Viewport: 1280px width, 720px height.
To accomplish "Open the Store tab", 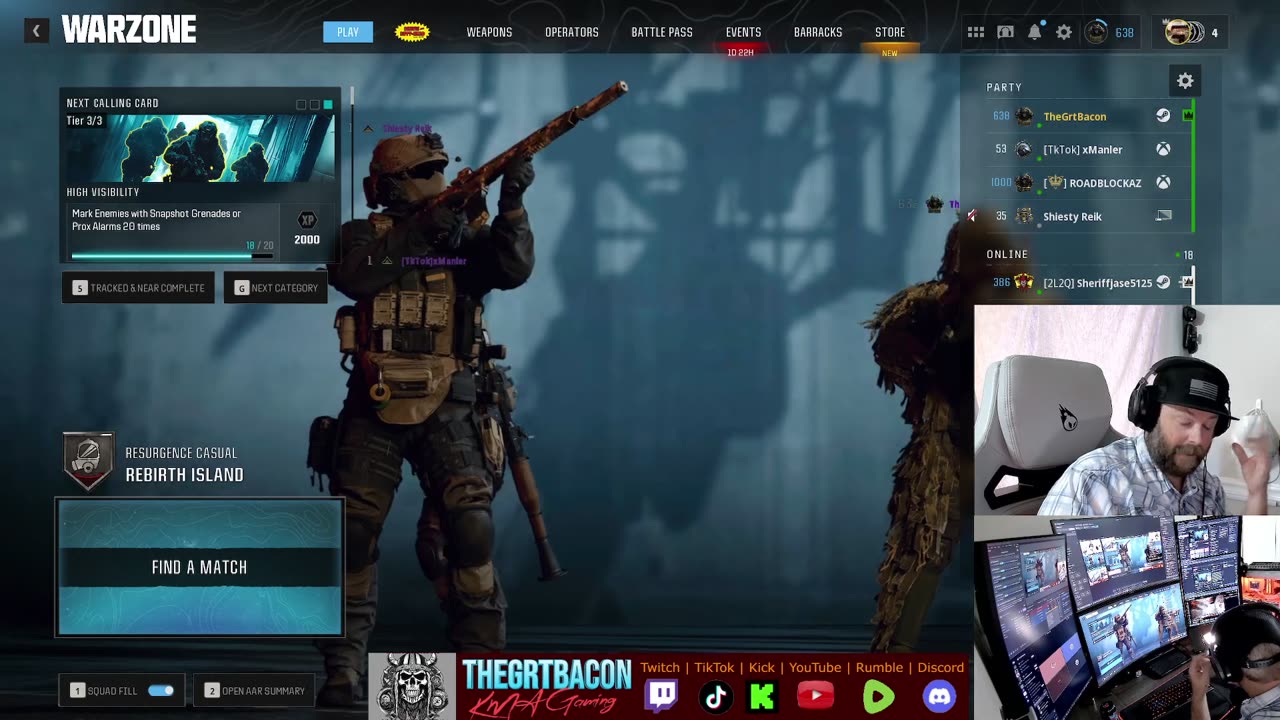I will point(890,33).
